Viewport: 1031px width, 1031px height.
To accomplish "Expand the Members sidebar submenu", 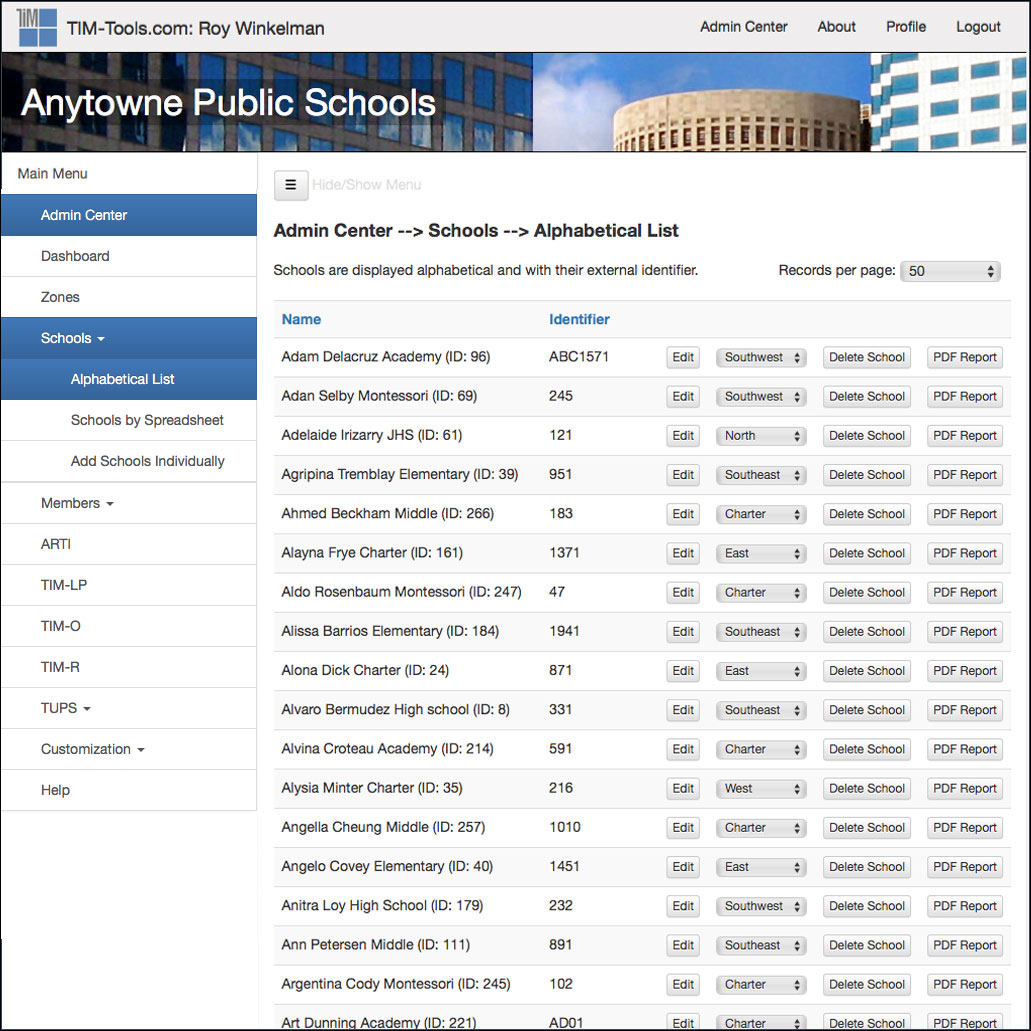I will [x=129, y=503].
